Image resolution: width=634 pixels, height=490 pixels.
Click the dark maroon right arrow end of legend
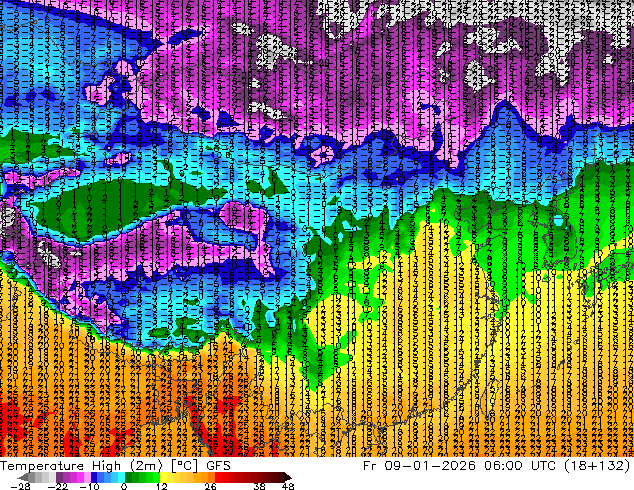pos(287,477)
